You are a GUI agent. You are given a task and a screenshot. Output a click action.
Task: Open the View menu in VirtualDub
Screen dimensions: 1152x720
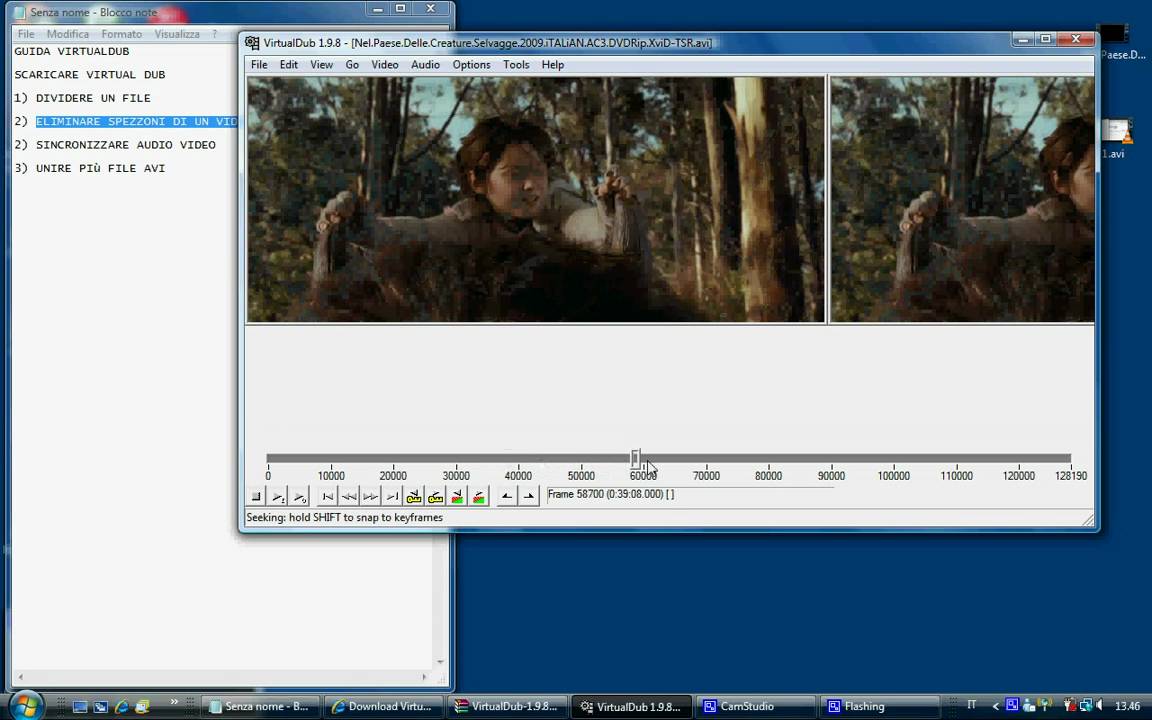pos(321,65)
